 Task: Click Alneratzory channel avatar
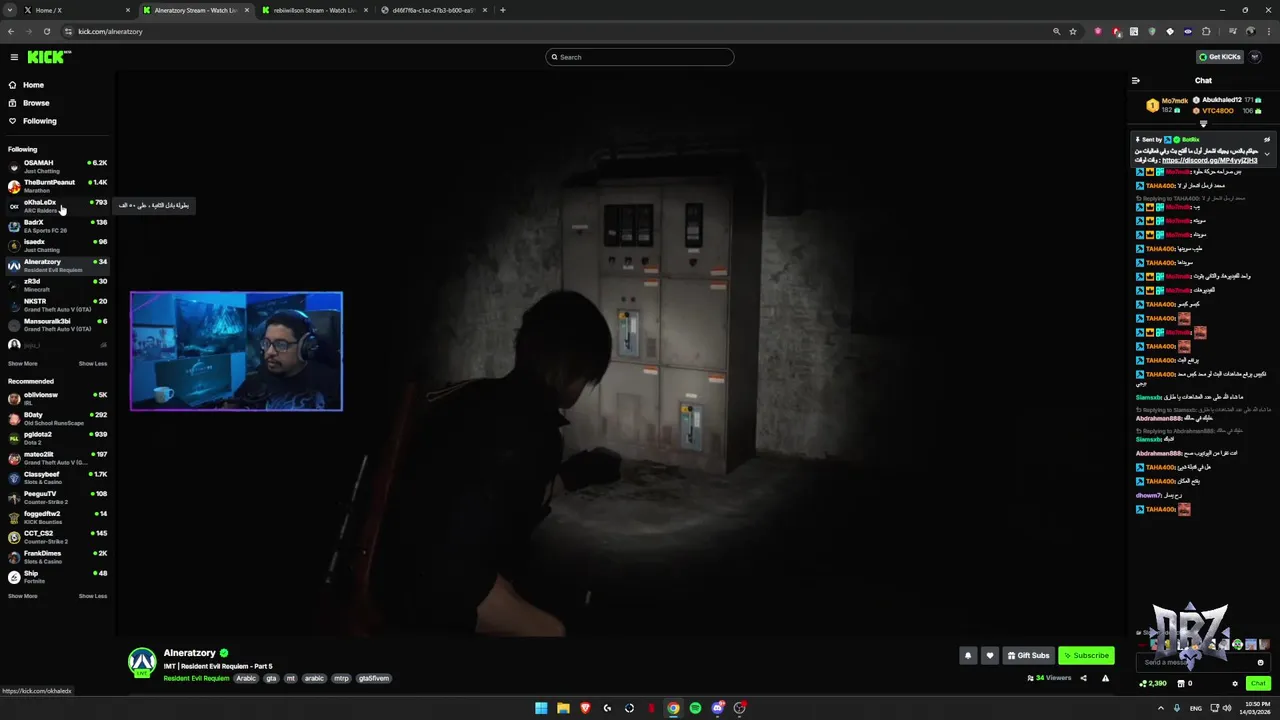click(x=142, y=662)
